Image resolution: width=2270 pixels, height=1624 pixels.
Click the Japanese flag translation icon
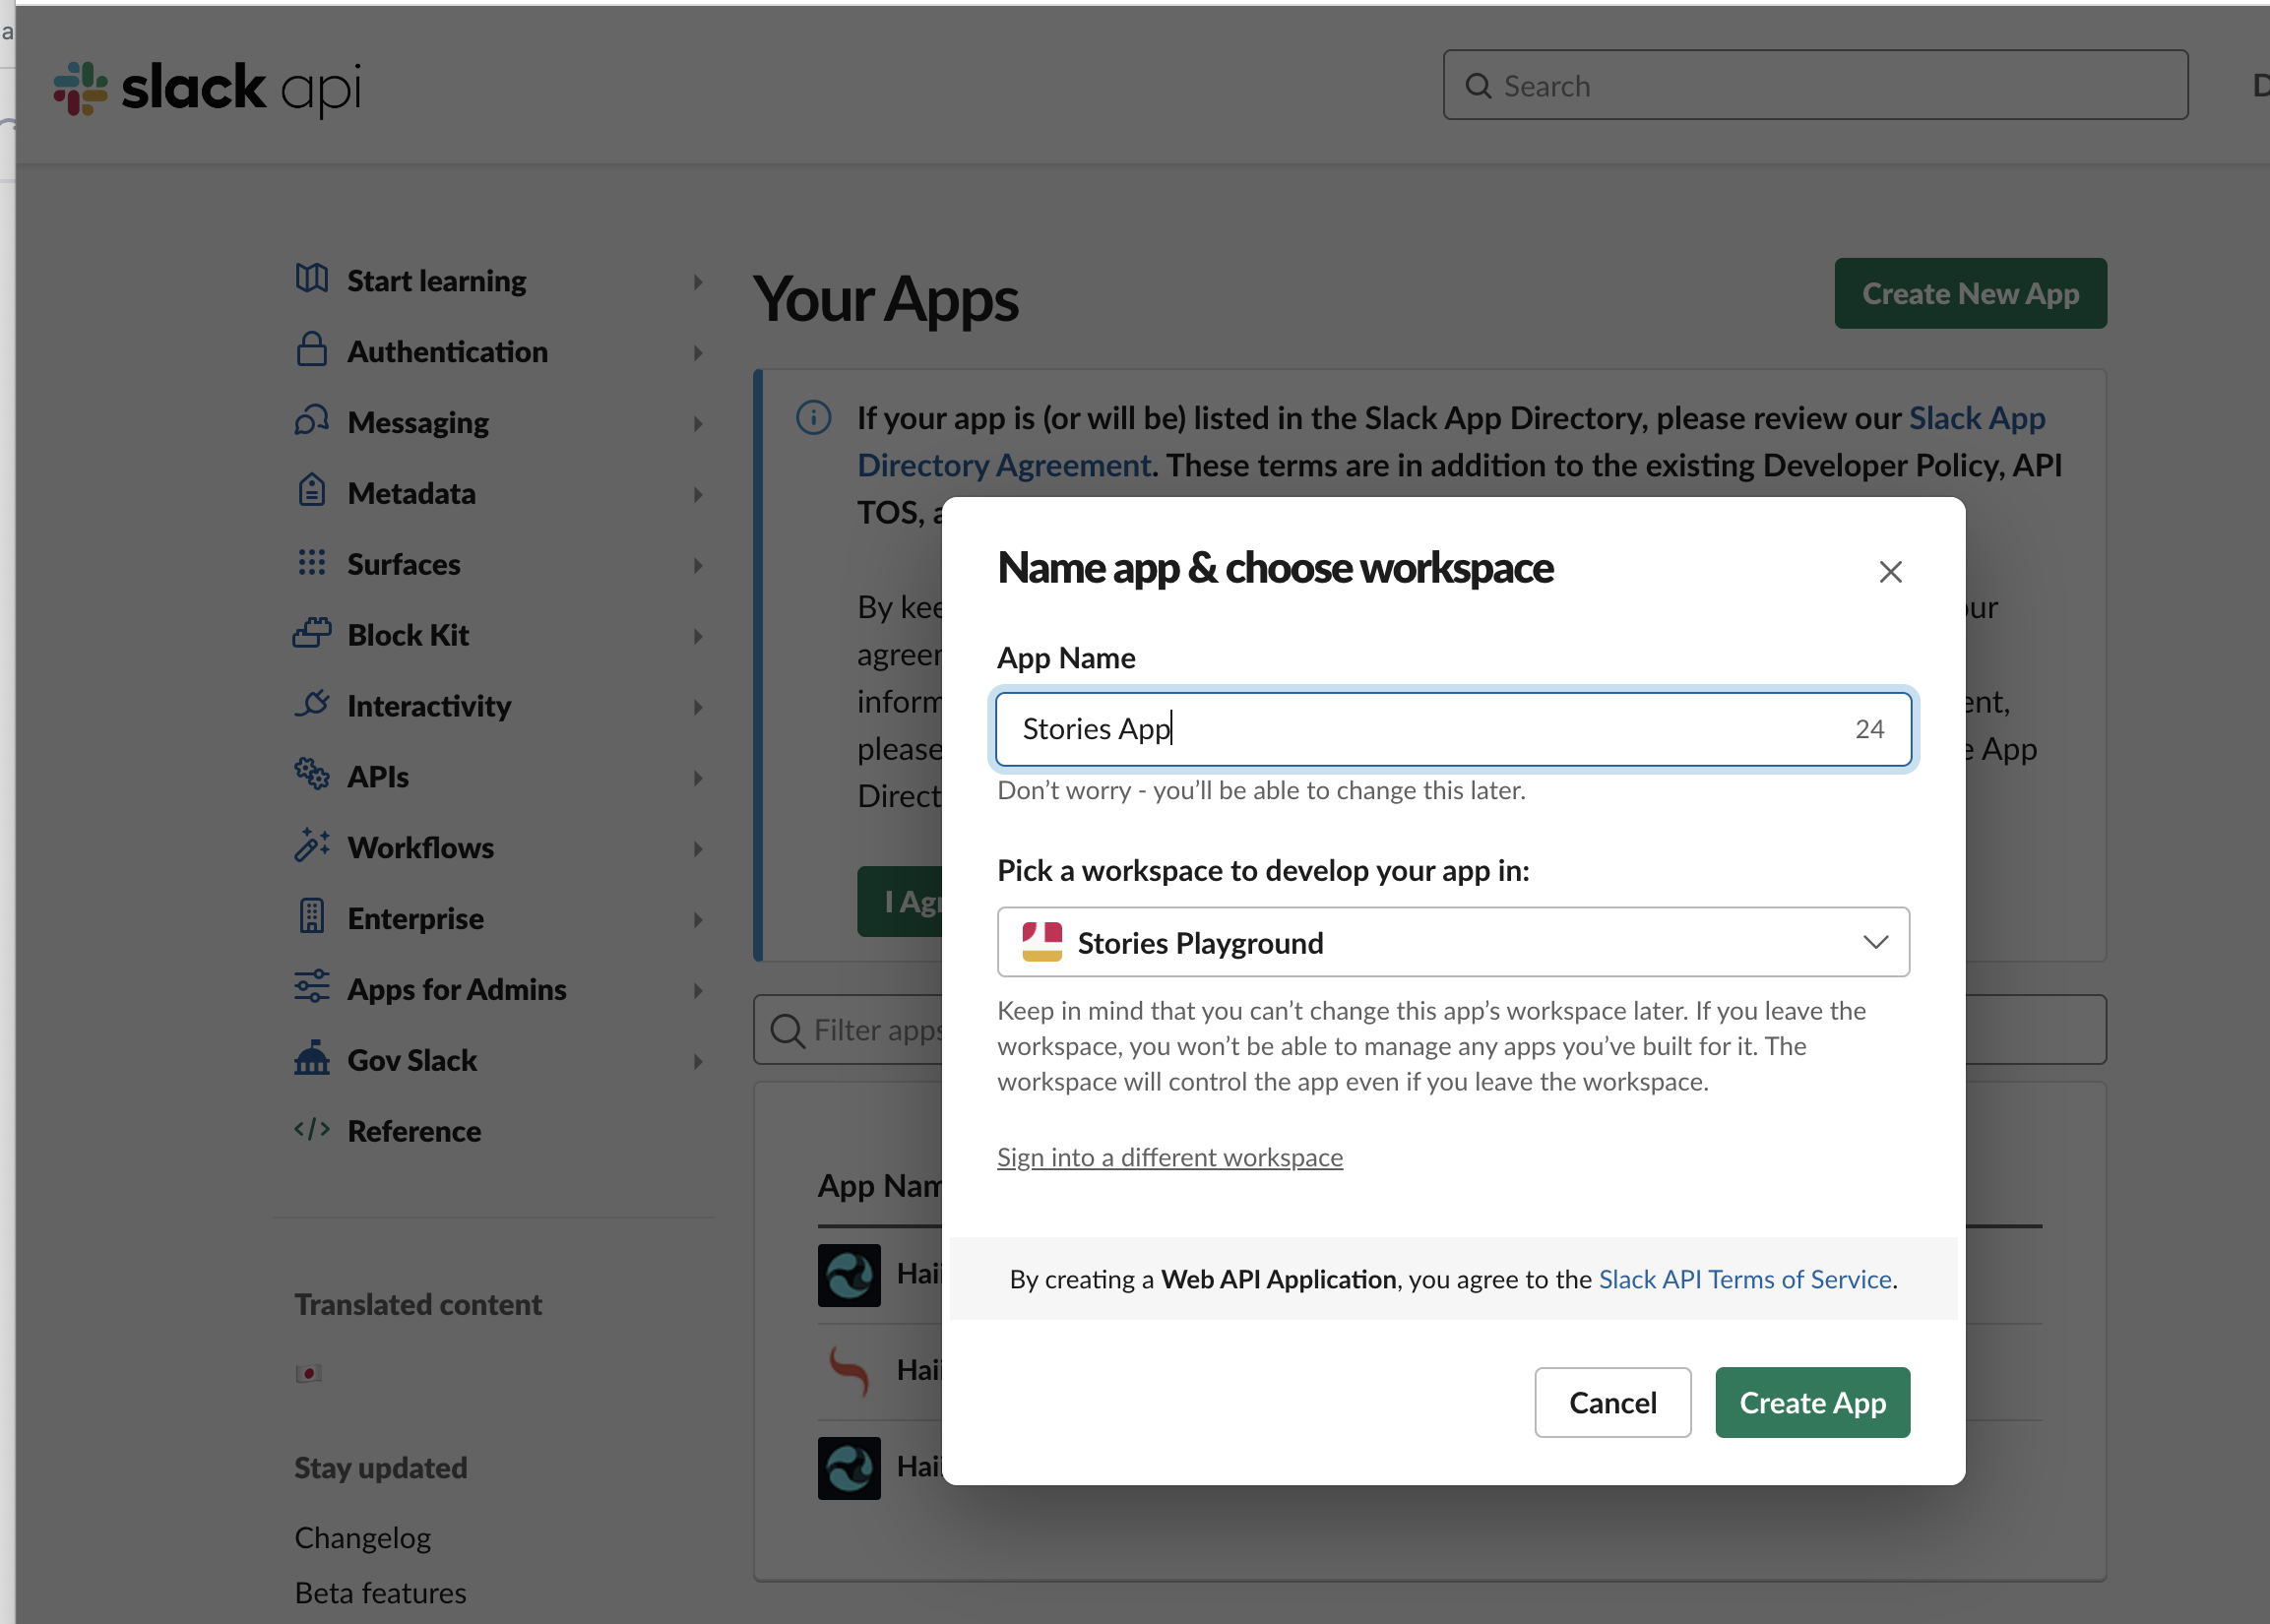[308, 1373]
